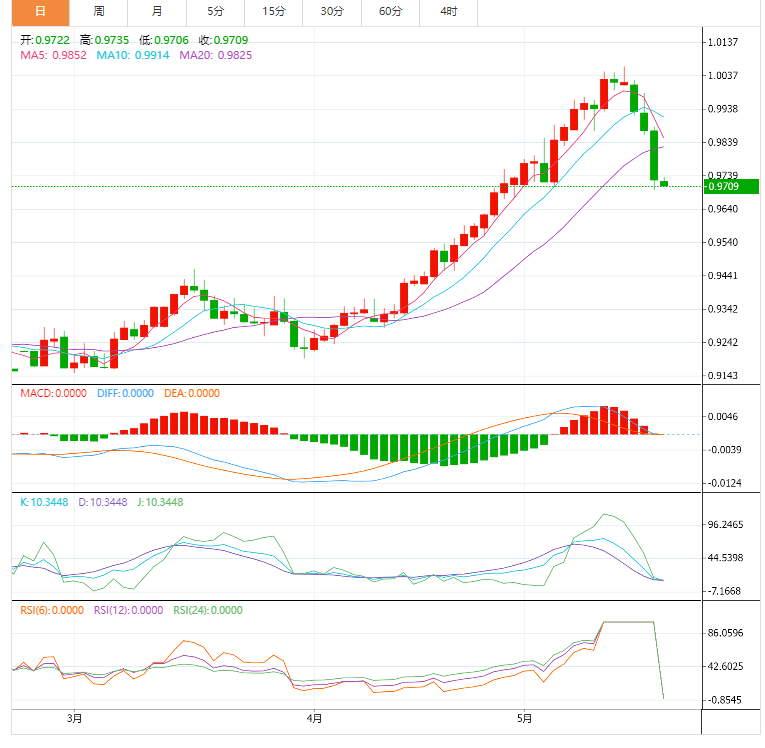The image size is (765, 748).
Task: Click the 42.6025 RSI axis value
Action: pos(725,667)
